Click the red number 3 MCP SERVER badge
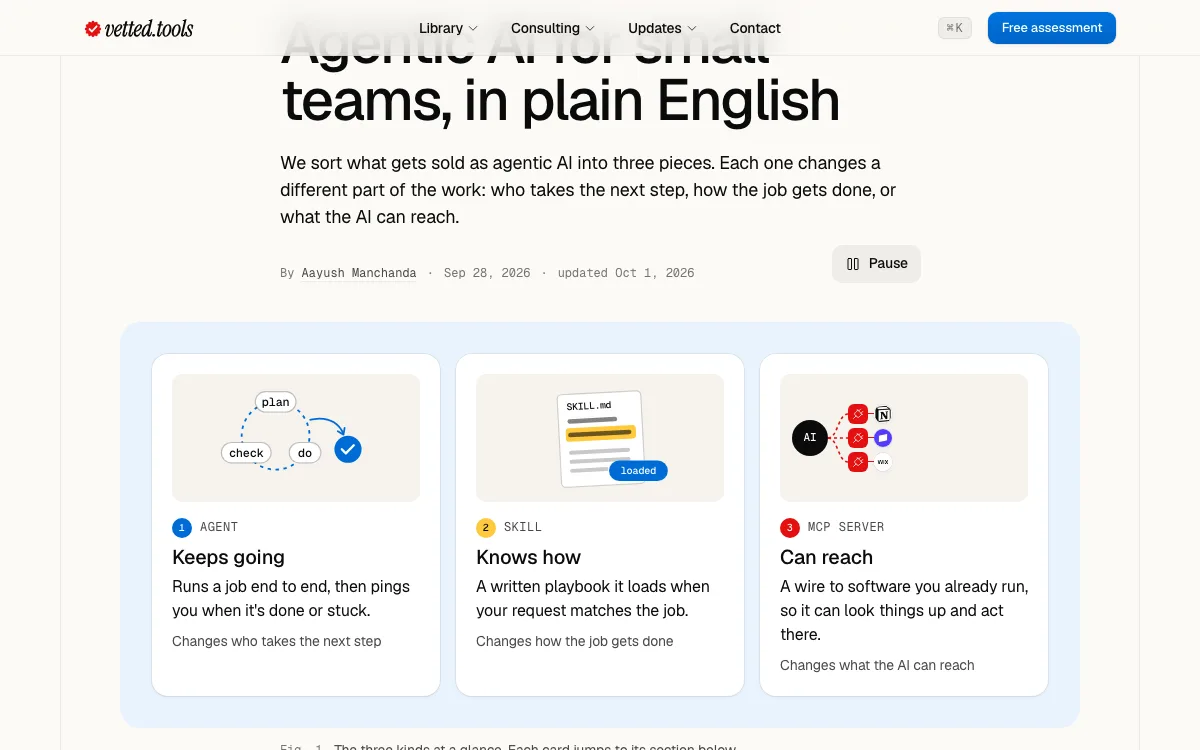The width and height of the screenshot is (1200, 750). 789,527
